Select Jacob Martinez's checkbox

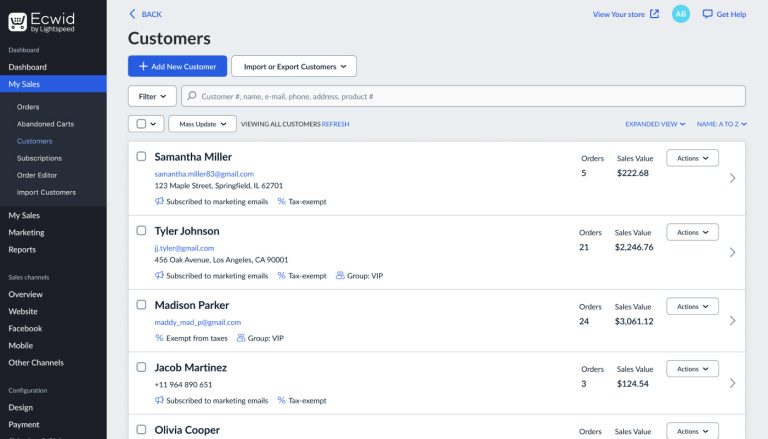point(141,367)
